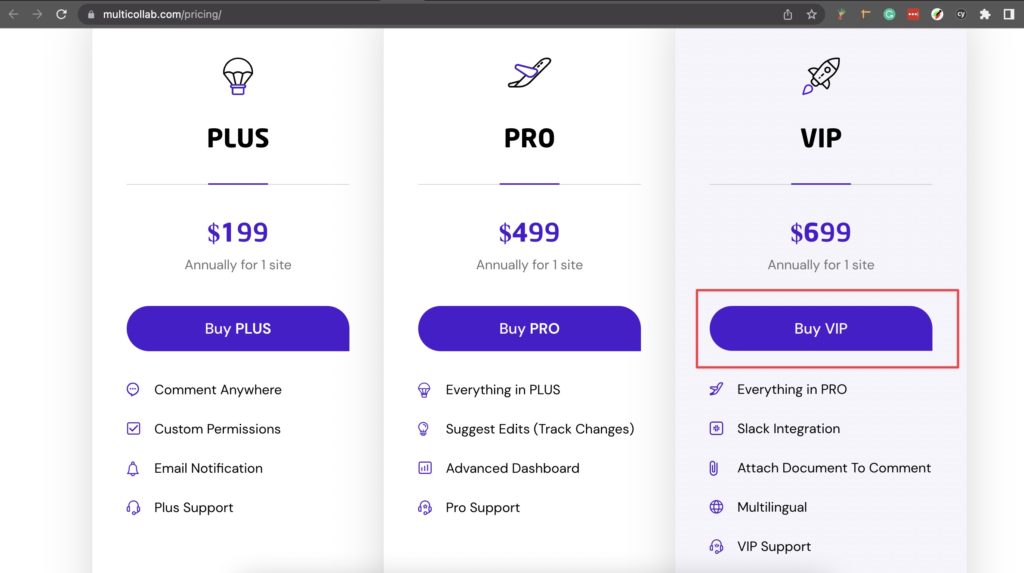1024x573 pixels.
Task: Click the multicollab.com/pricing address field
Action: coord(431,14)
